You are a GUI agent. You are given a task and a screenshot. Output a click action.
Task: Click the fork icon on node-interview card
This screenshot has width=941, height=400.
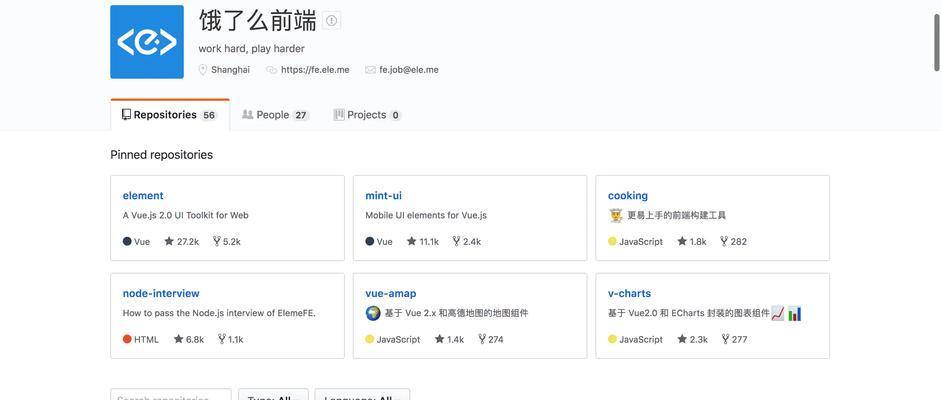click(221, 339)
